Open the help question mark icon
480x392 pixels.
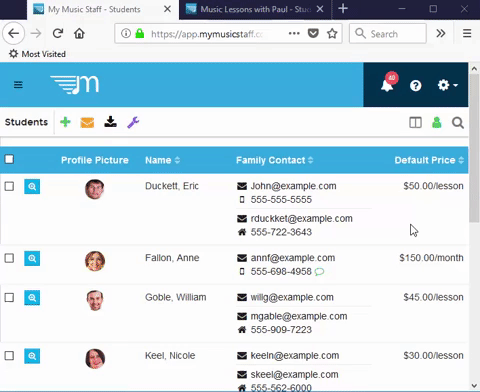pos(416,86)
